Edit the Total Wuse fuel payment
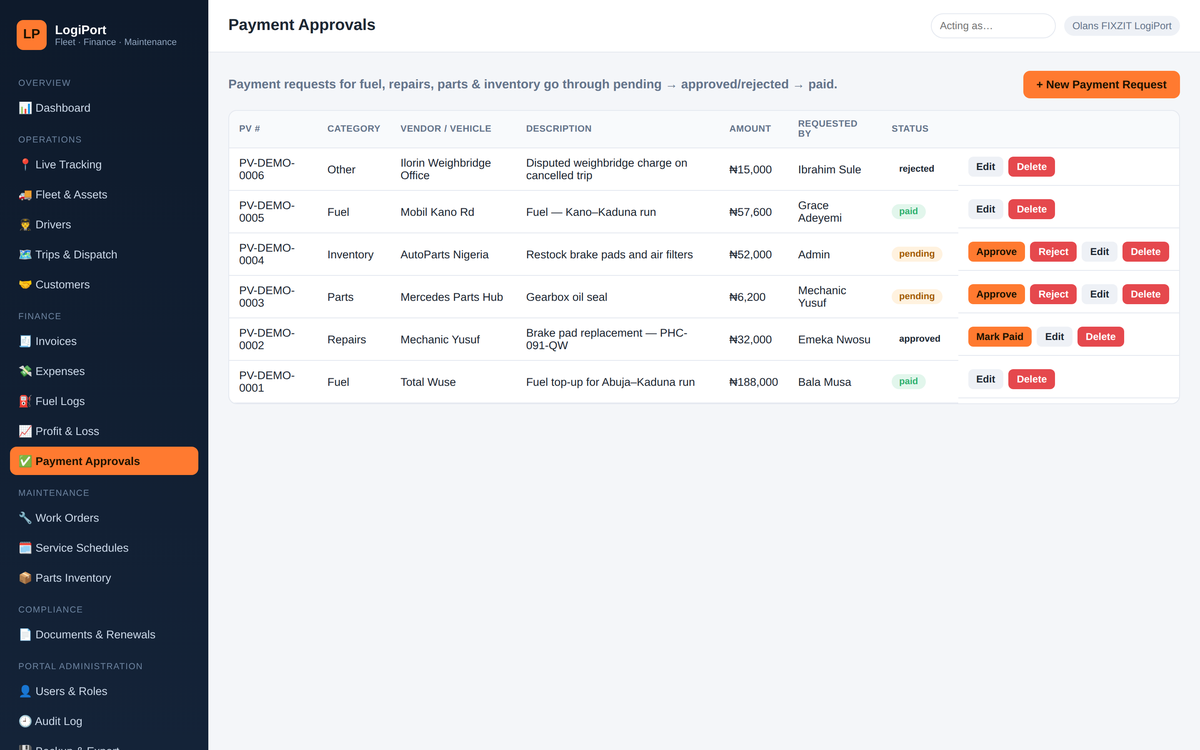This screenshot has height=750, width=1200. [x=985, y=379]
